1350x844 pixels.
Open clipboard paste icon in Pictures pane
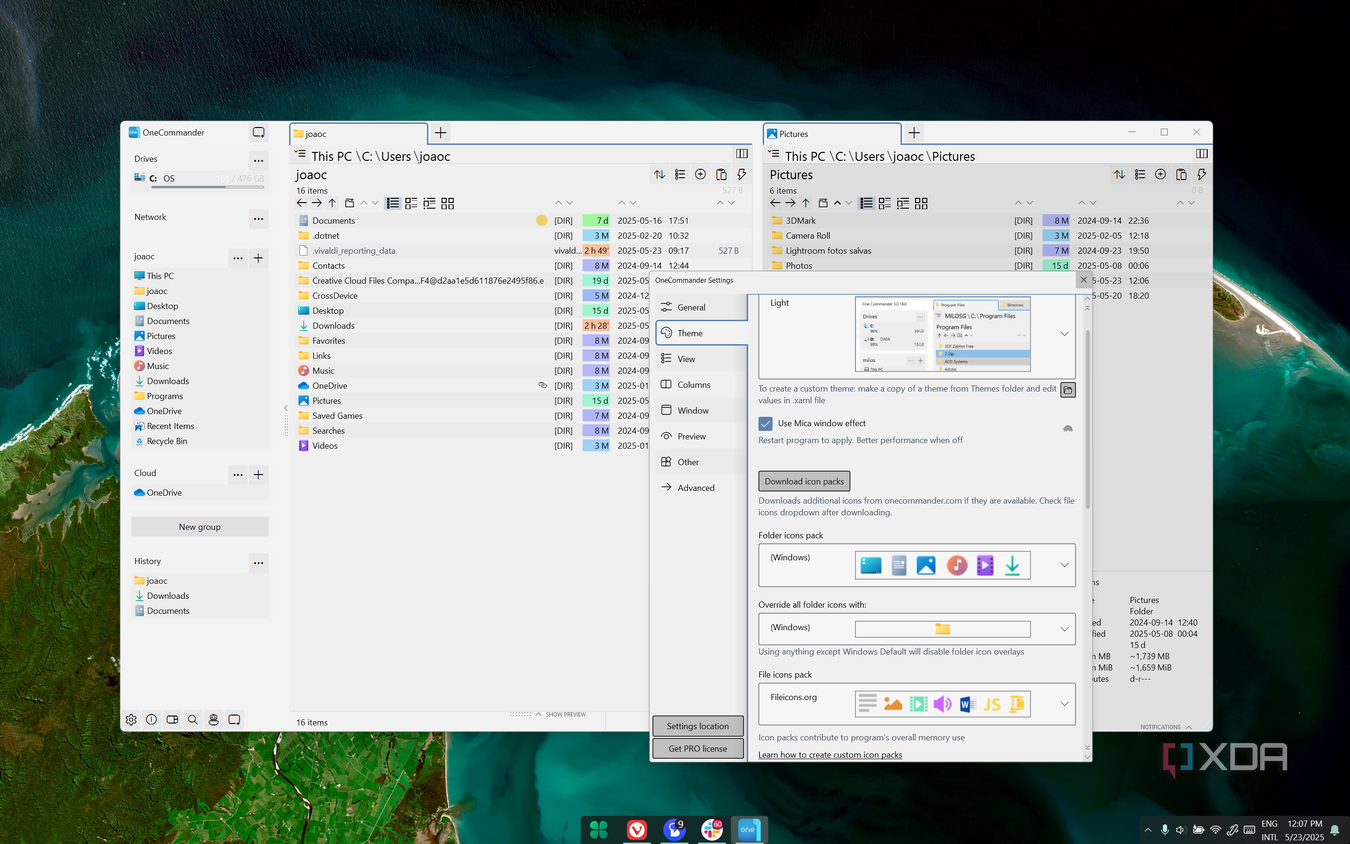pyautogui.click(x=1181, y=175)
